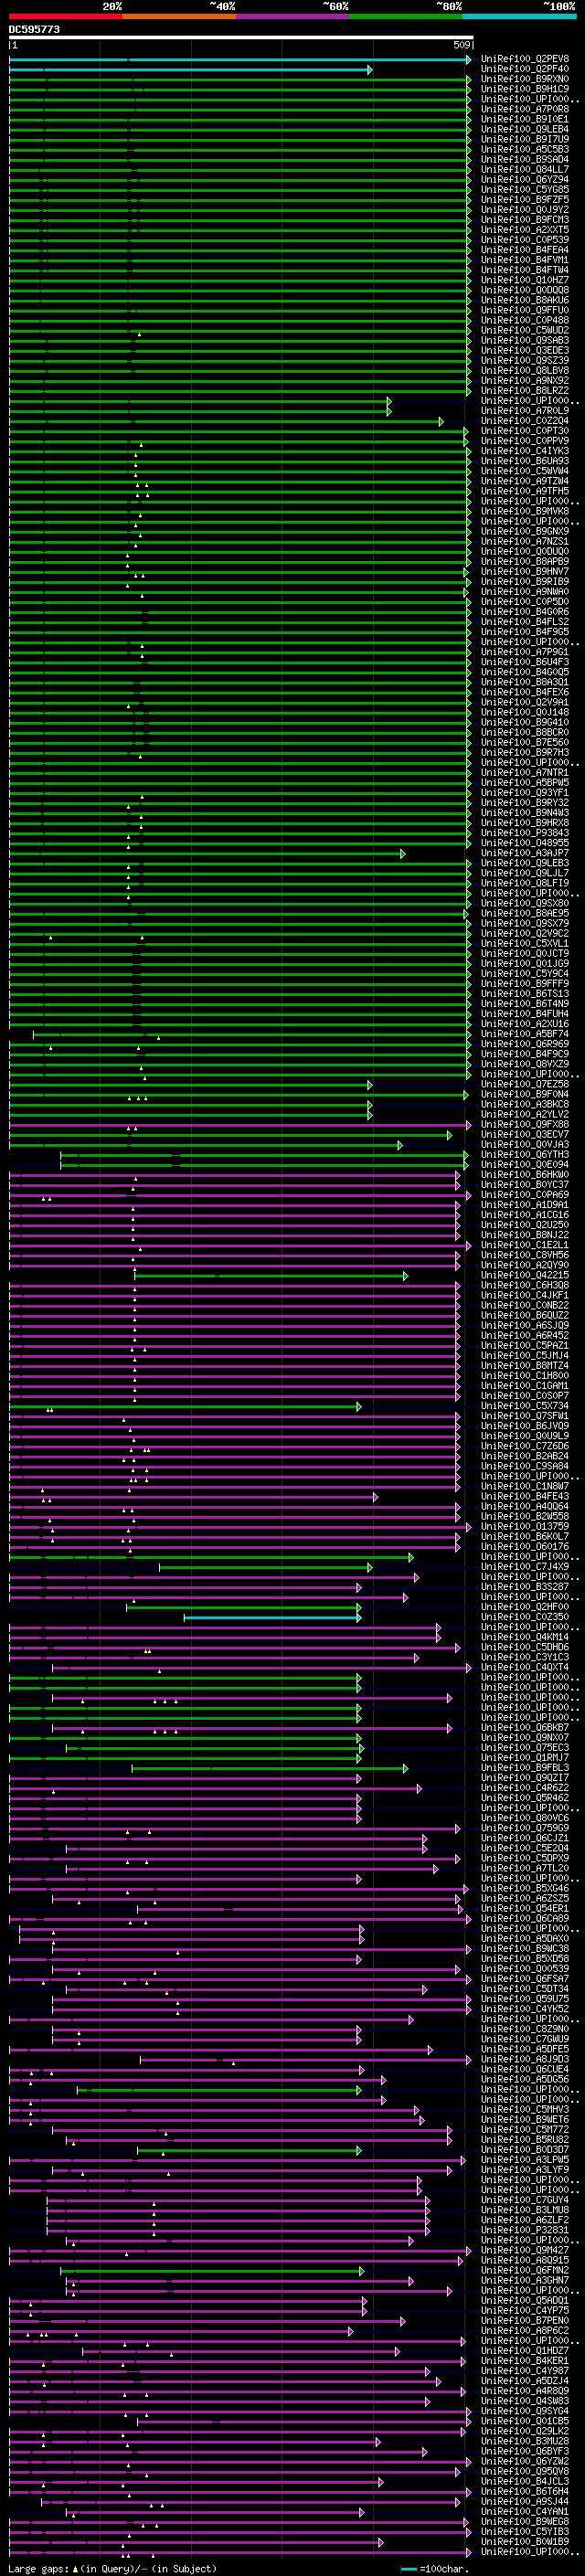The image size is (585, 2576).
Task: Click the cyan ~100% identity legend segment
Action: [x=520, y=17]
